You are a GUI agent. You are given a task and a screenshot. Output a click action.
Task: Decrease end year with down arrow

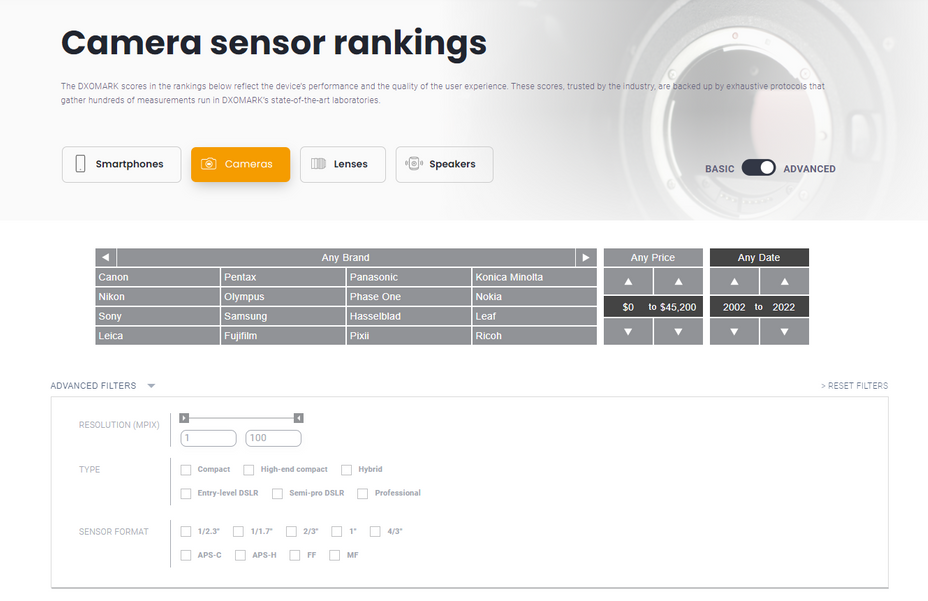(784, 332)
